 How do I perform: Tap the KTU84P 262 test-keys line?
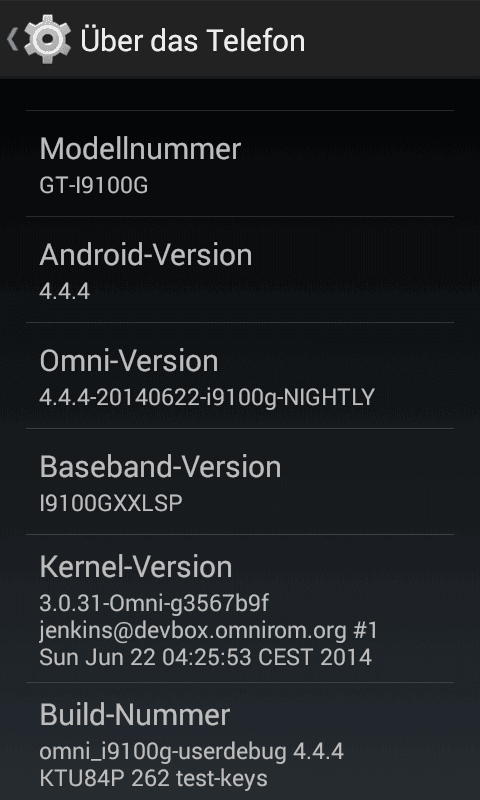pos(154,779)
